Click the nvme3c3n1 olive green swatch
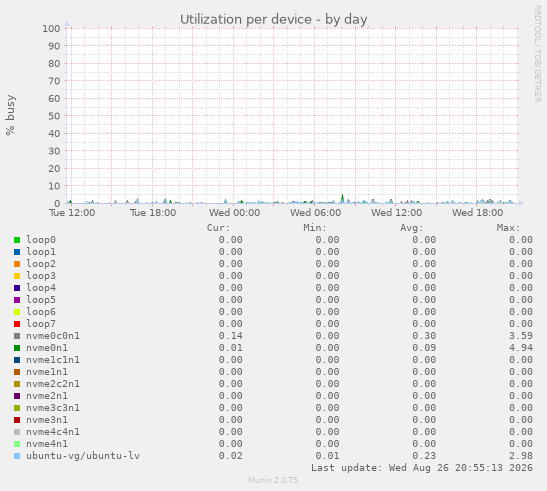This screenshot has height=491, width=547. 17,408
